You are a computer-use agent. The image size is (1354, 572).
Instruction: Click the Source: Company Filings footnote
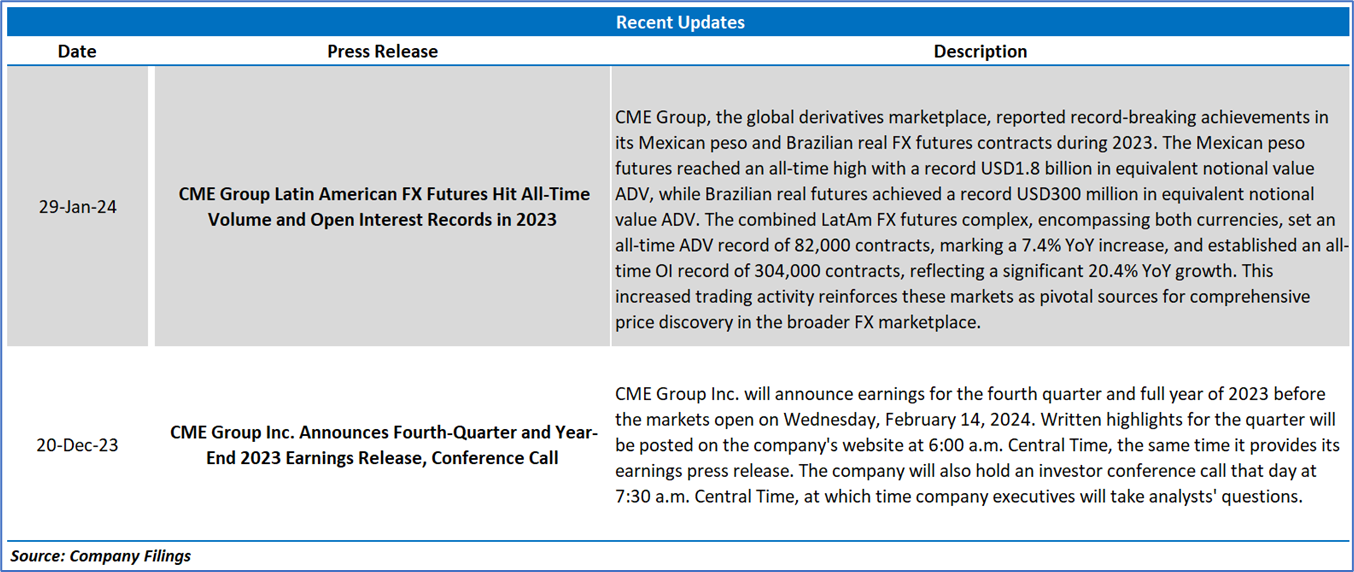[x=101, y=556]
